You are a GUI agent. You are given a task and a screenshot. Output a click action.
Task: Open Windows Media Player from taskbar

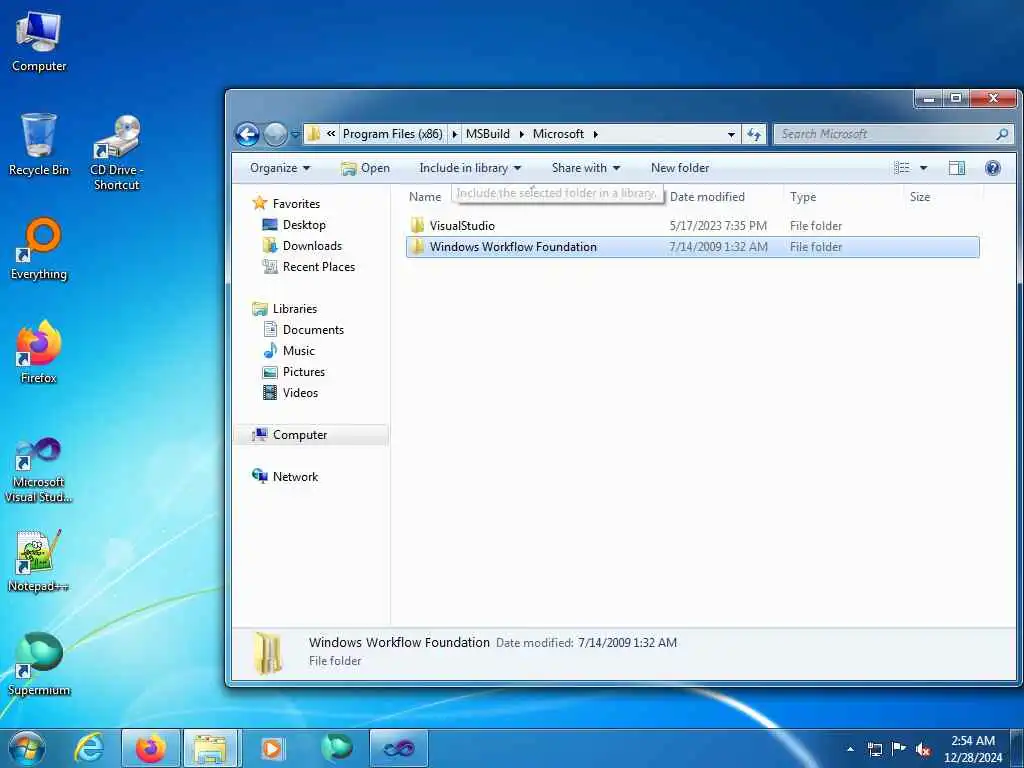coord(273,748)
